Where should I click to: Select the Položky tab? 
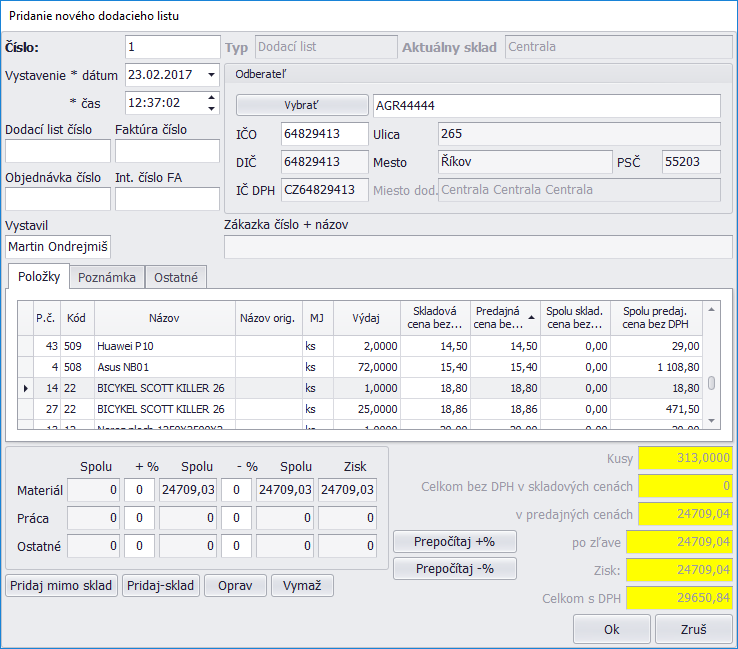tap(41, 277)
